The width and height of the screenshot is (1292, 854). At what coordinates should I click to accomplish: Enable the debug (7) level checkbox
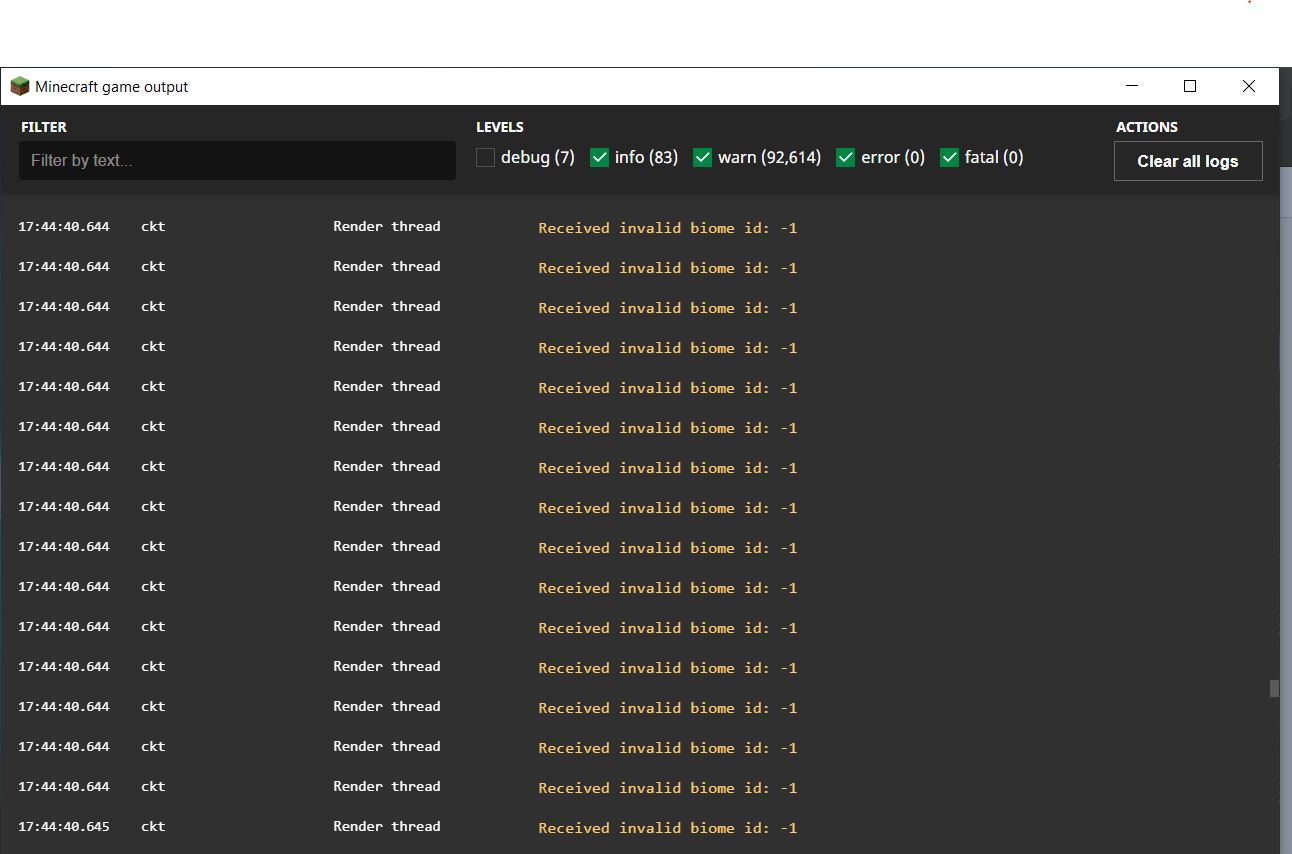pyautogui.click(x=486, y=158)
